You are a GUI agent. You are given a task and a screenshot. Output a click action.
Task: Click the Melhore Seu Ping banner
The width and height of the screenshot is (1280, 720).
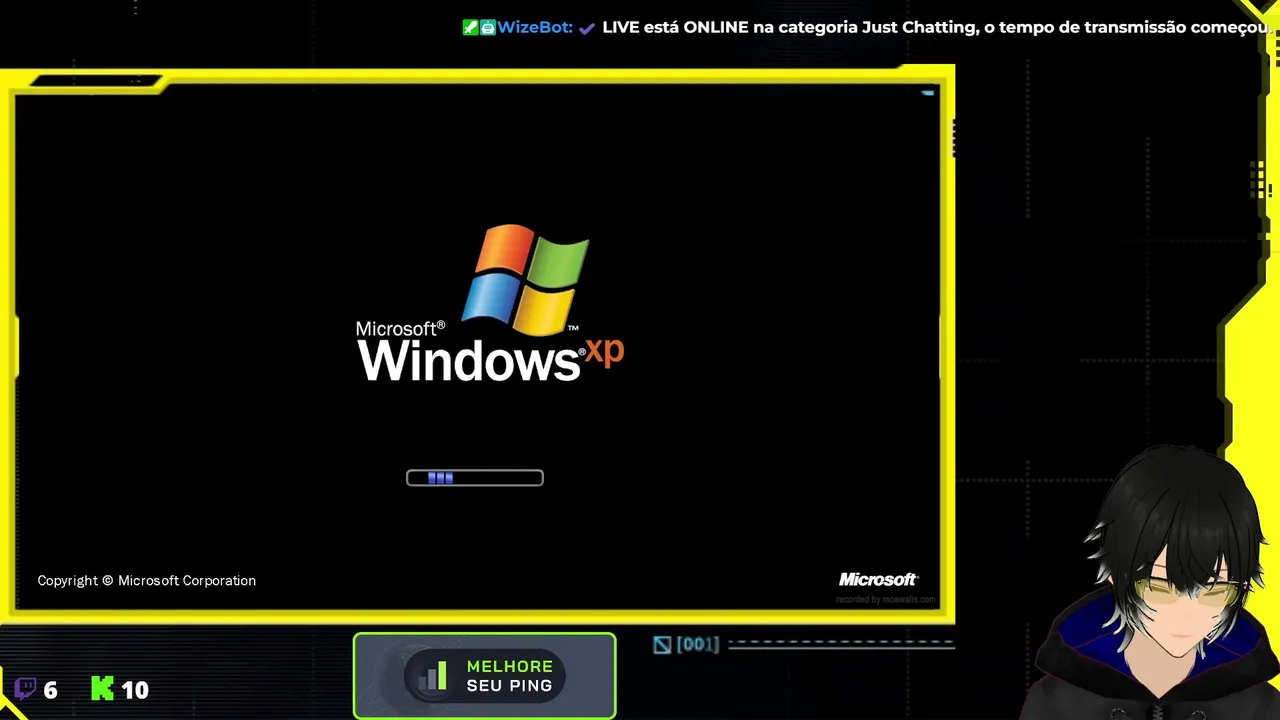pyautogui.click(x=485, y=676)
